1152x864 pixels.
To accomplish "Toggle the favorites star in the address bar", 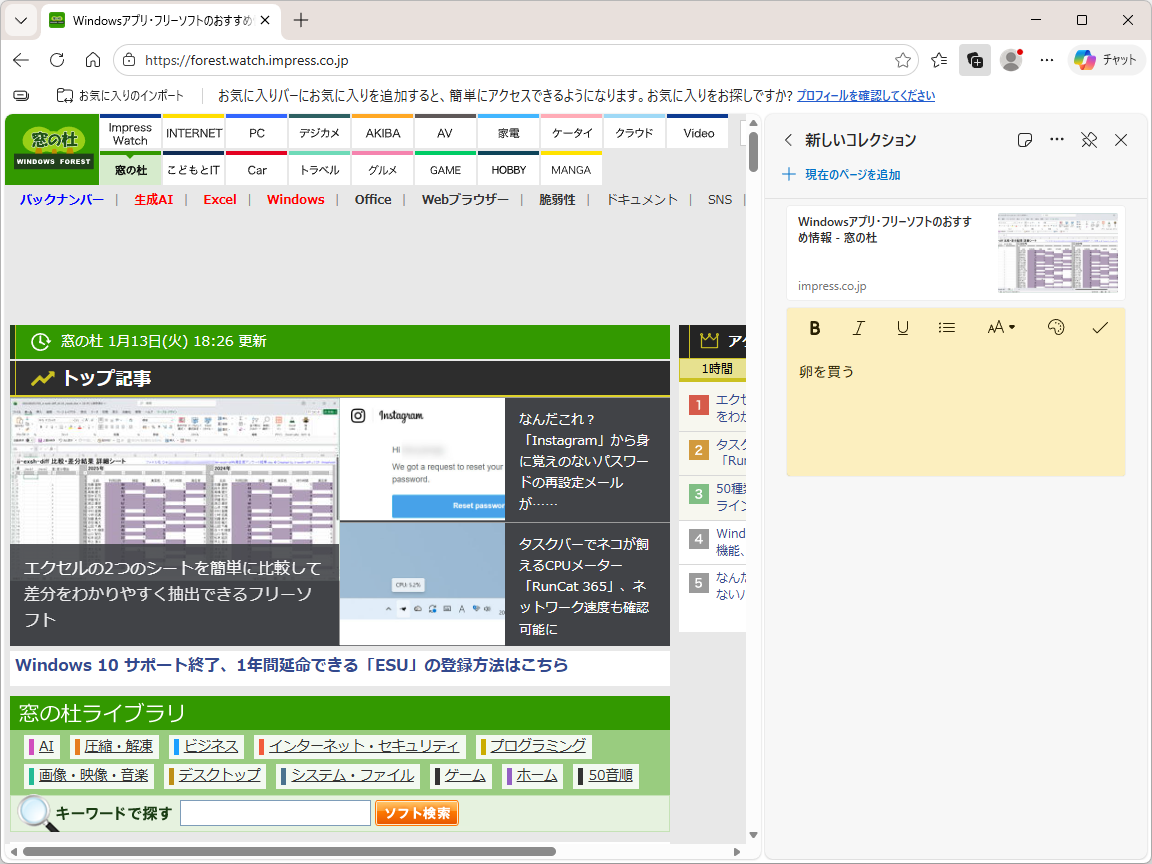I will 903,60.
